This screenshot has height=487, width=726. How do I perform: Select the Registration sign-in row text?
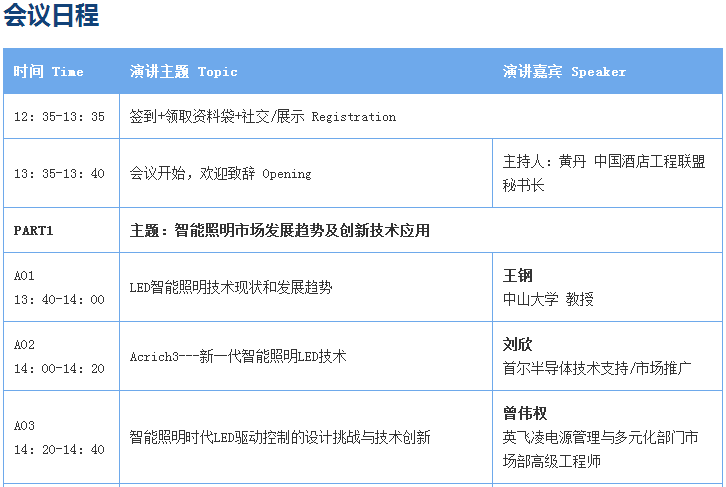click(x=263, y=117)
